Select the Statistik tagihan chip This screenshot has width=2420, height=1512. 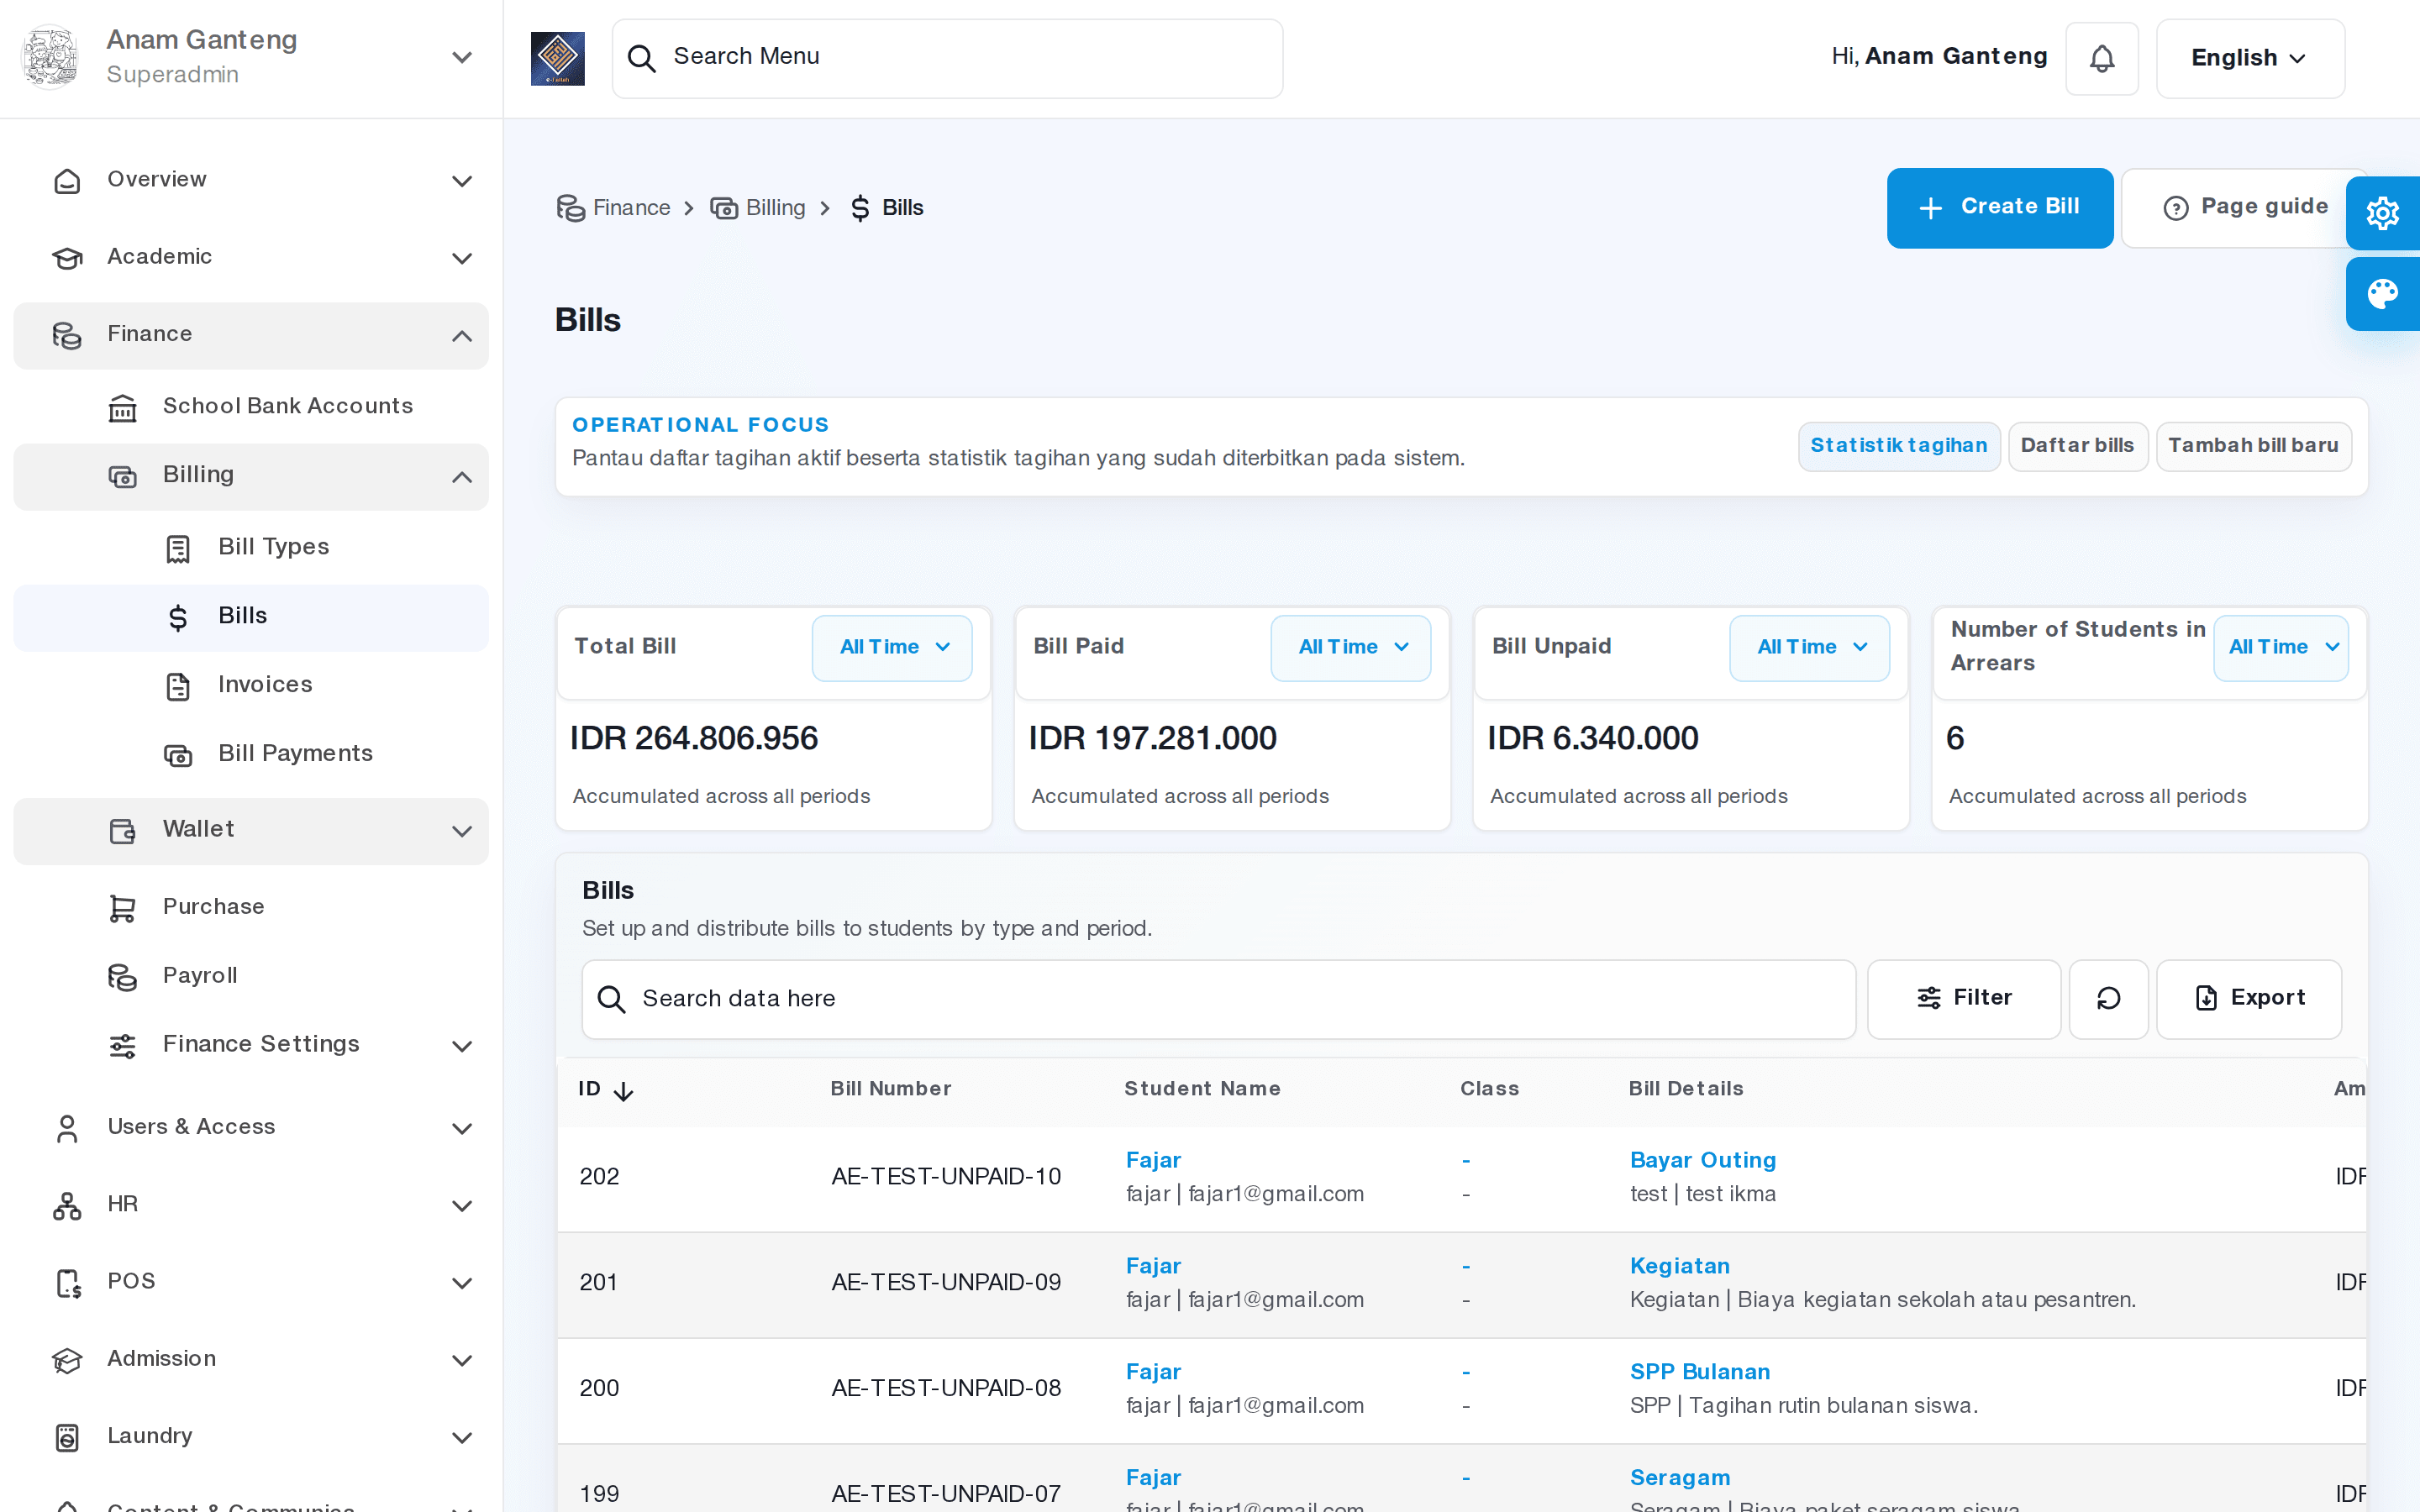click(1898, 446)
